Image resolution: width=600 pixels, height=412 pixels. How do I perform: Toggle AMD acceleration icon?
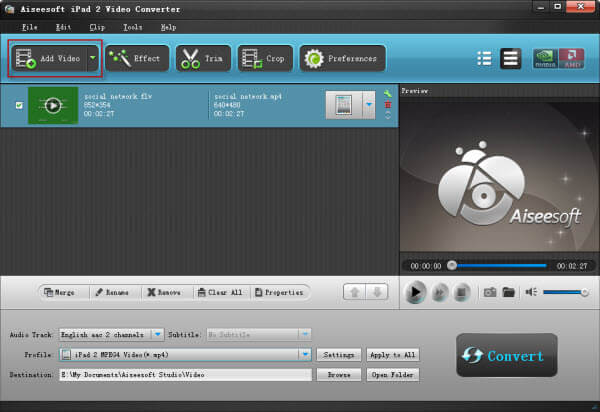coord(572,59)
